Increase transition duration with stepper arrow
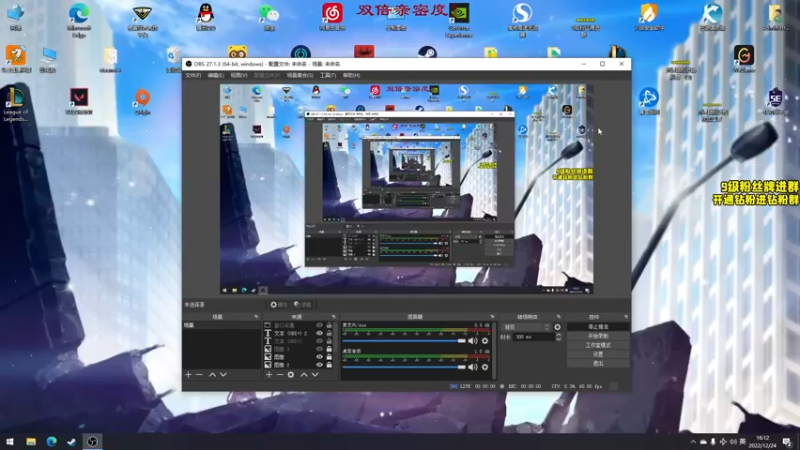Image resolution: width=800 pixels, height=450 pixels. click(x=559, y=335)
